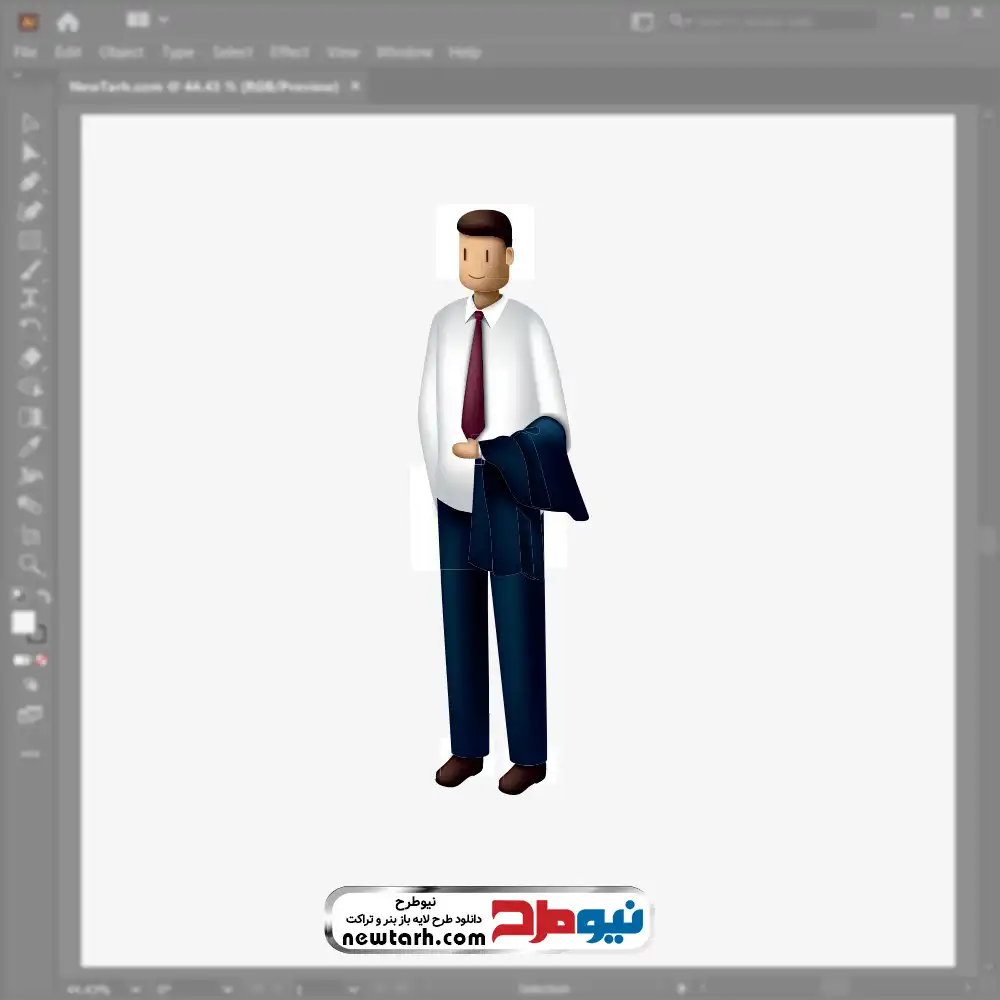This screenshot has height=1000, width=1000.
Task: Click the search field in title bar
Action: tap(772, 21)
